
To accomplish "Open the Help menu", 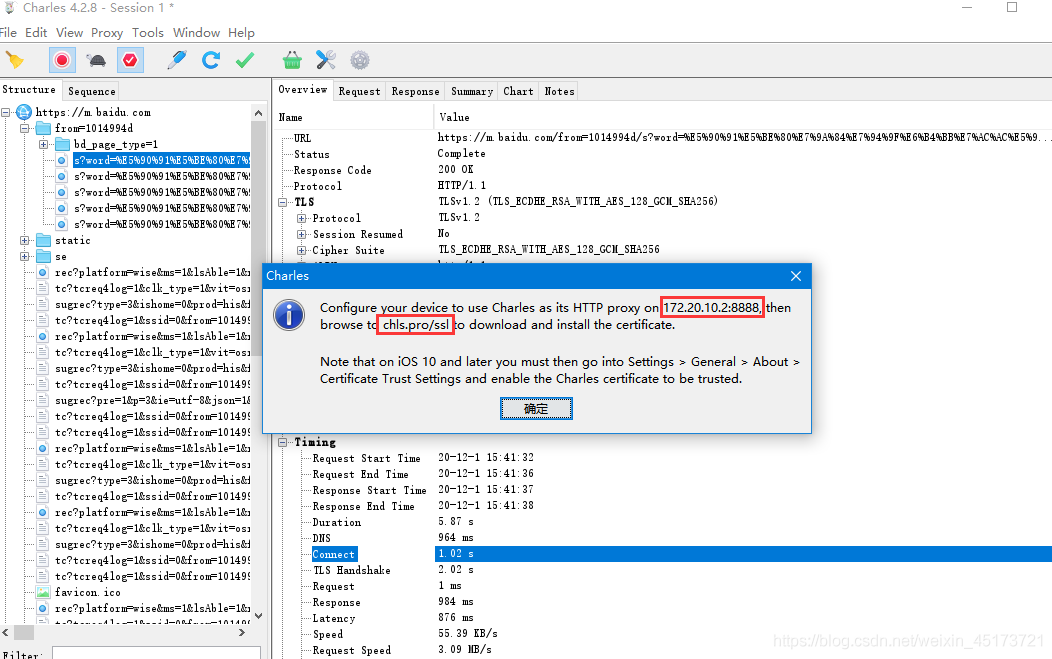I will (241, 32).
